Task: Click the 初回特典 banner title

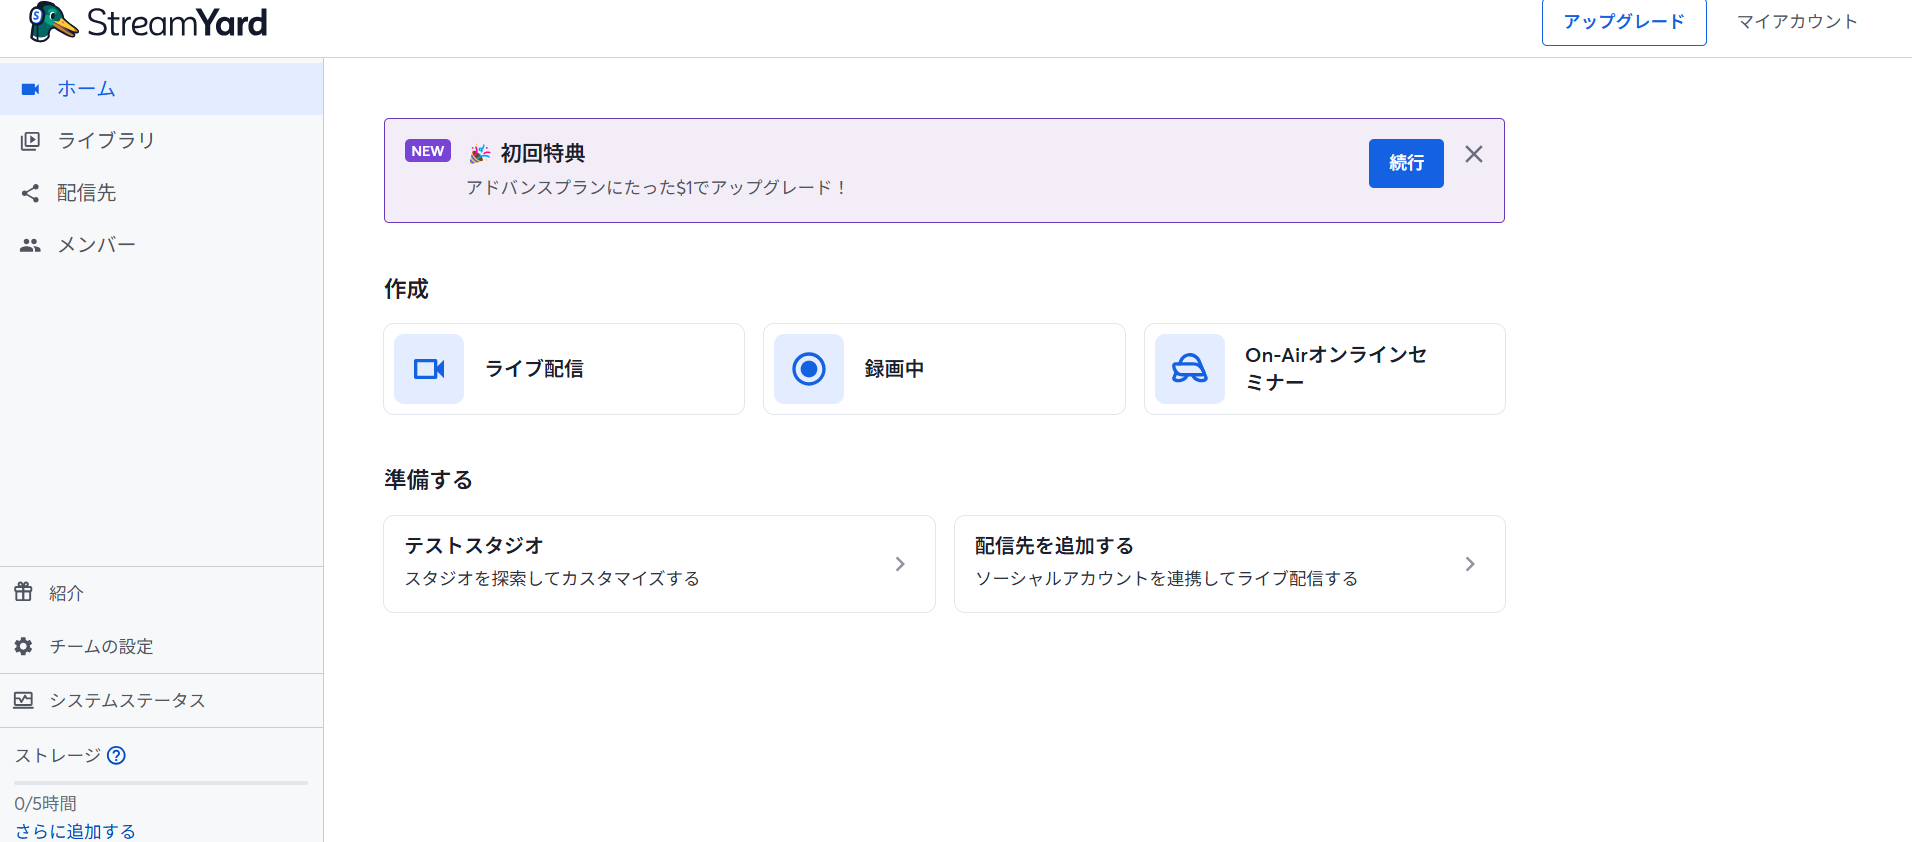Action: coord(543,153)
